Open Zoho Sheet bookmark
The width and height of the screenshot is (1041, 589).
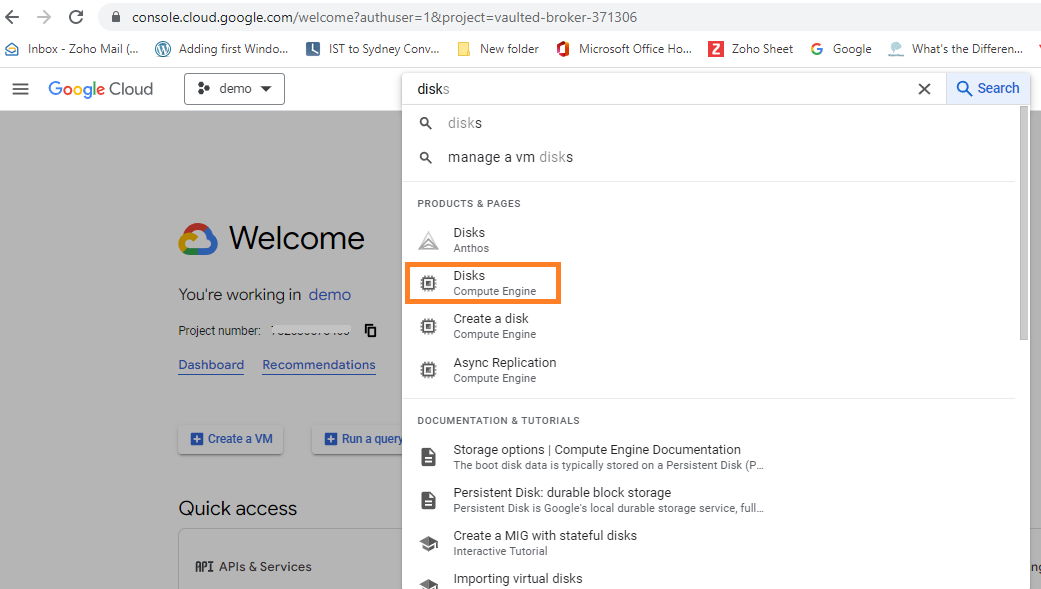750,49
